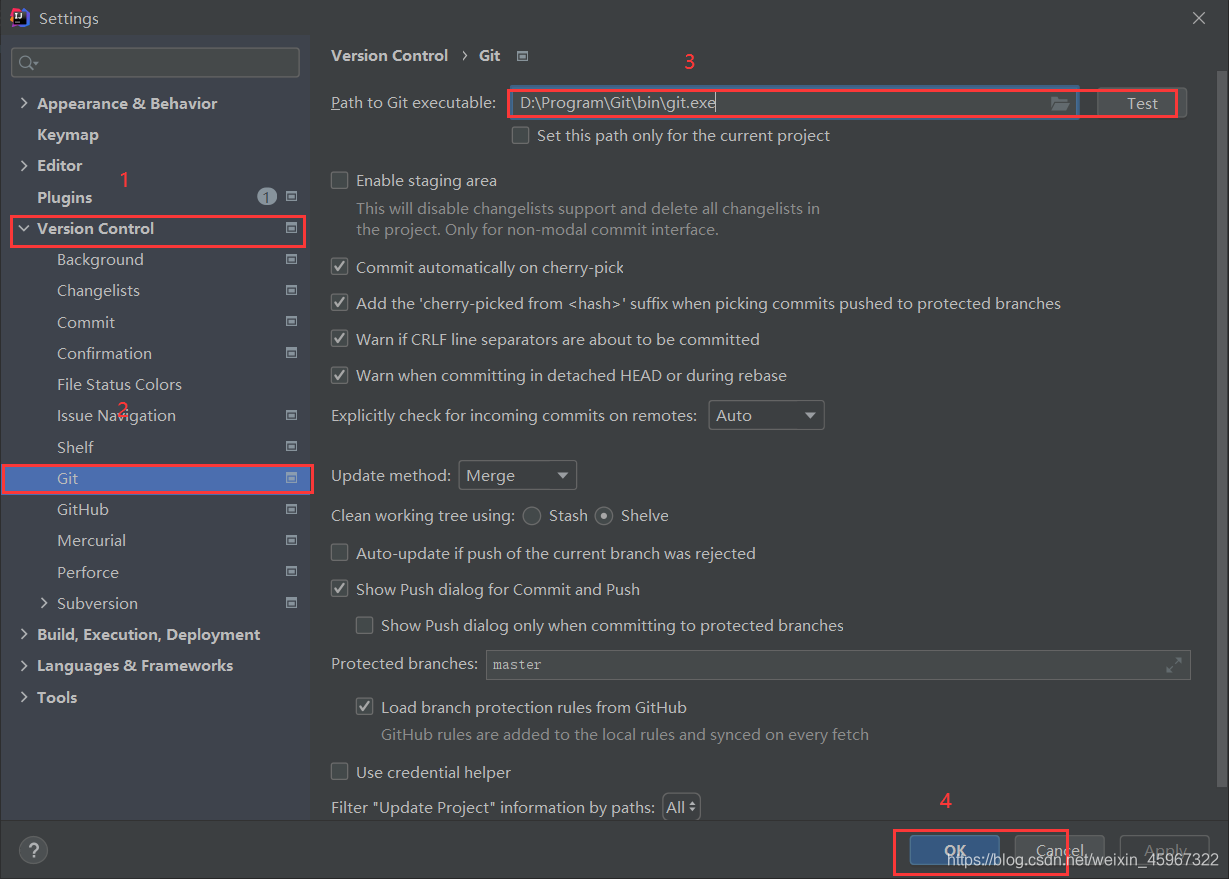The width and height of the screenshot is (1229, 879).
Task: Click project-level icon on Background row
Action: [x=292, y=259]
